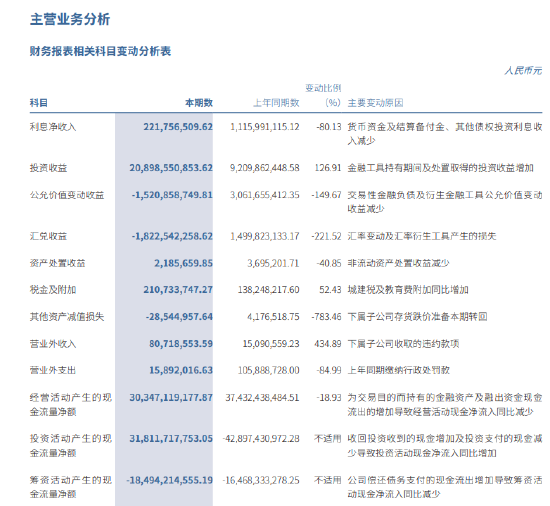Click the column header 变动比例
The width and height of the screenshot is (550, 506).
point(323,88)
